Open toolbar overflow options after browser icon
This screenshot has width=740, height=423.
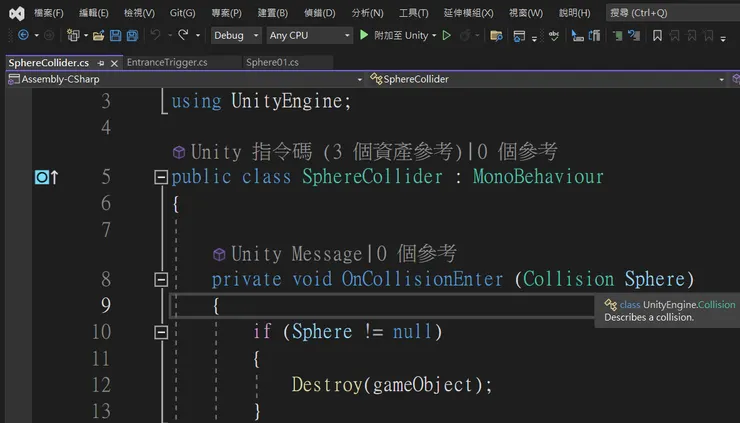click(x=534, y=38)
